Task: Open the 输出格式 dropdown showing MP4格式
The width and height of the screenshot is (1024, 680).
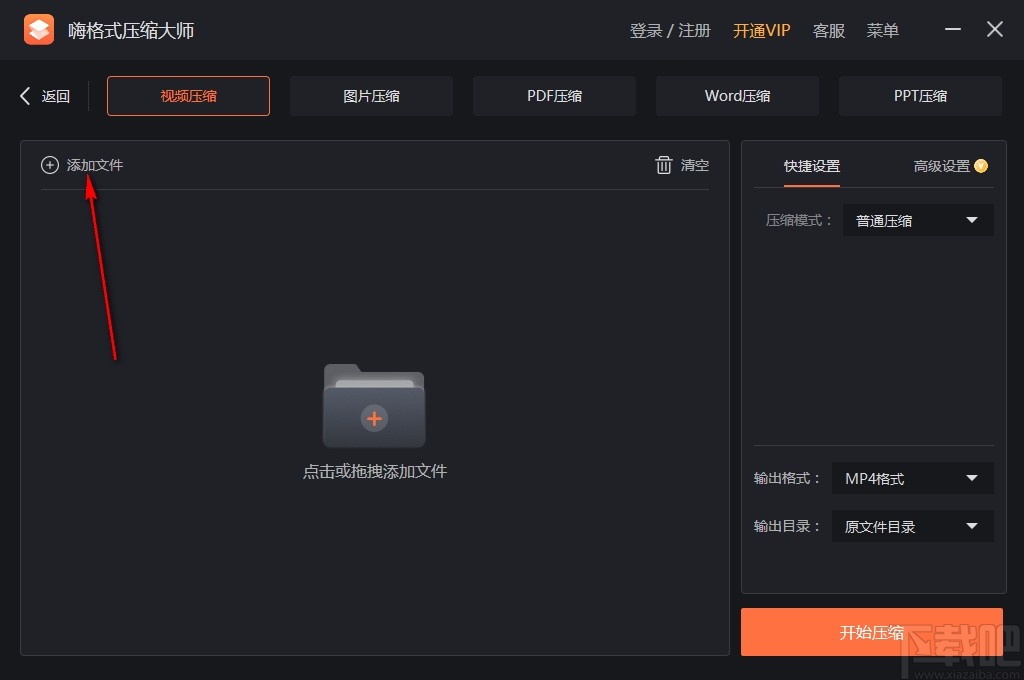Action: click(x=911, y=478)
